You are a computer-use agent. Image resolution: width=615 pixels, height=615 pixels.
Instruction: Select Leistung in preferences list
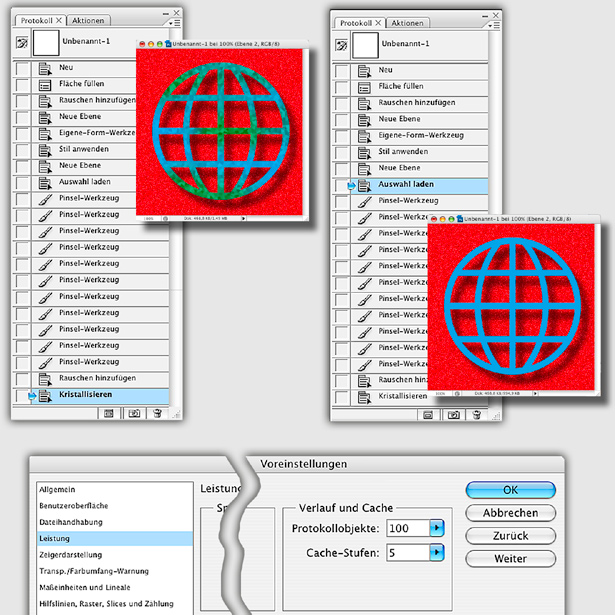tap(115, 539)
